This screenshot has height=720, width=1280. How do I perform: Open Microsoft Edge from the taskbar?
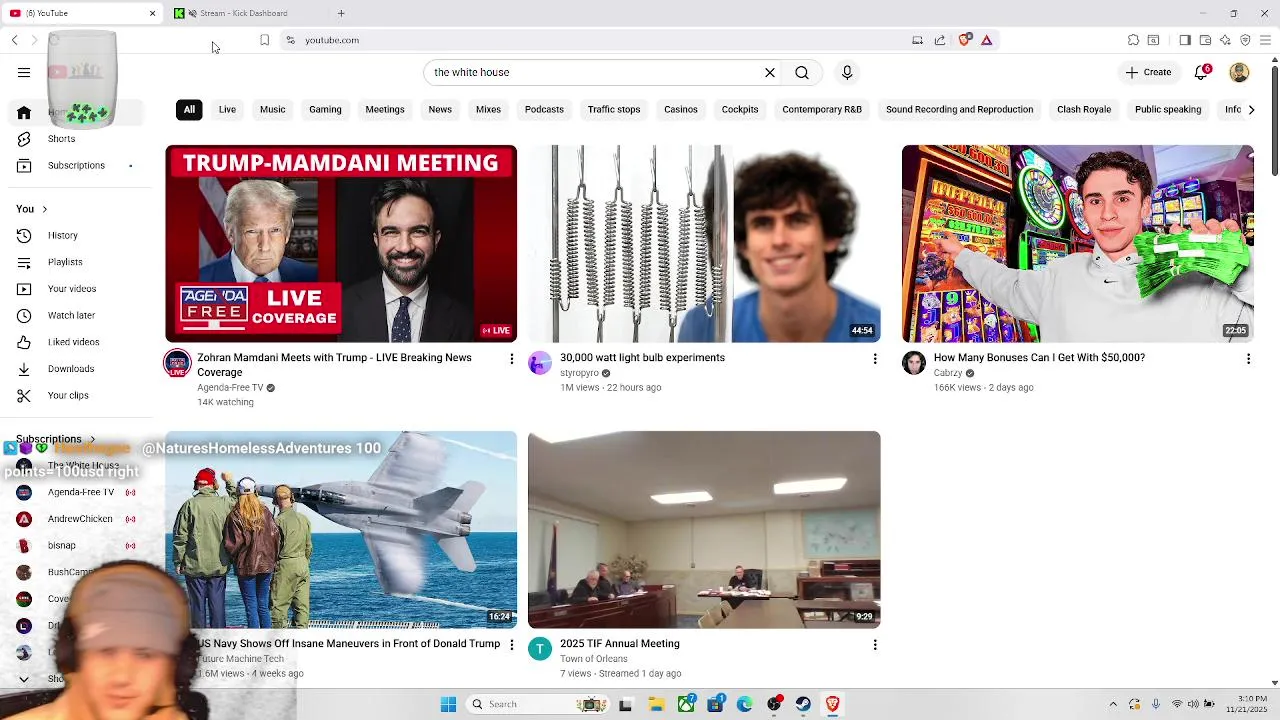744,704
